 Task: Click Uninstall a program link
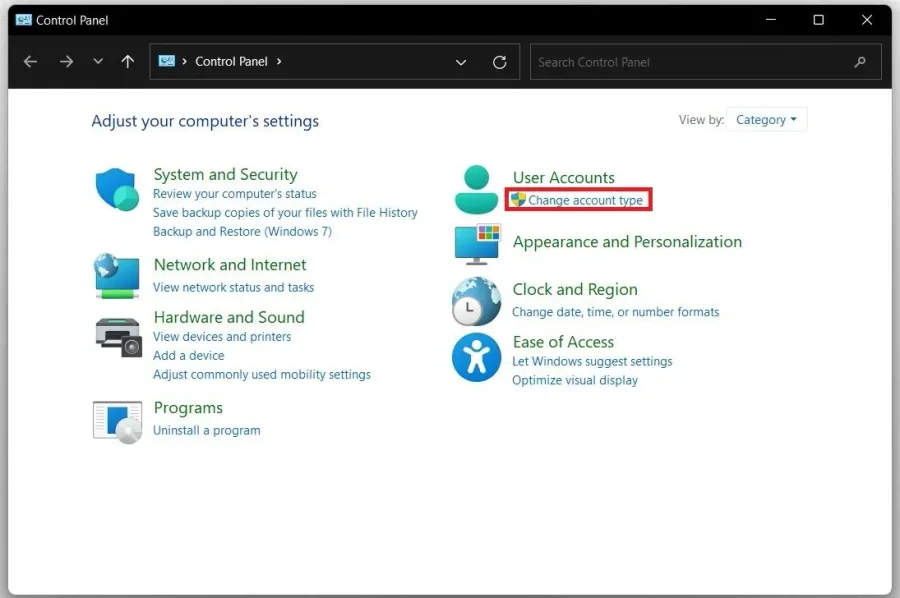(x=207, y=430)
